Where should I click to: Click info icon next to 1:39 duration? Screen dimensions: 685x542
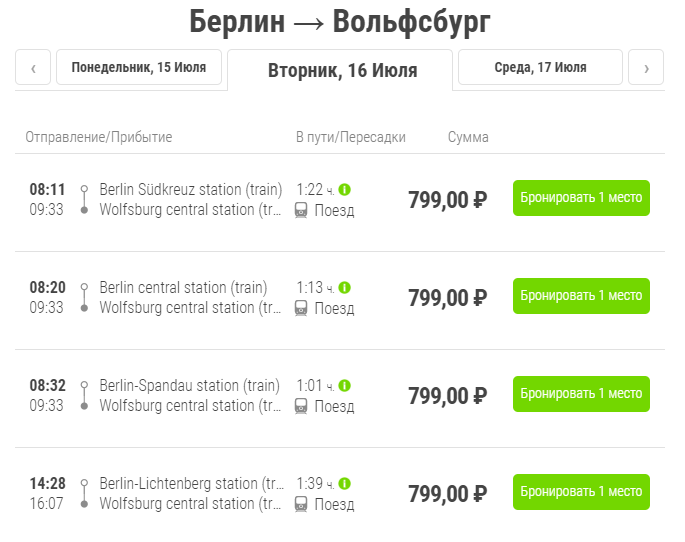pyautogui.click(x=345, y=483)
